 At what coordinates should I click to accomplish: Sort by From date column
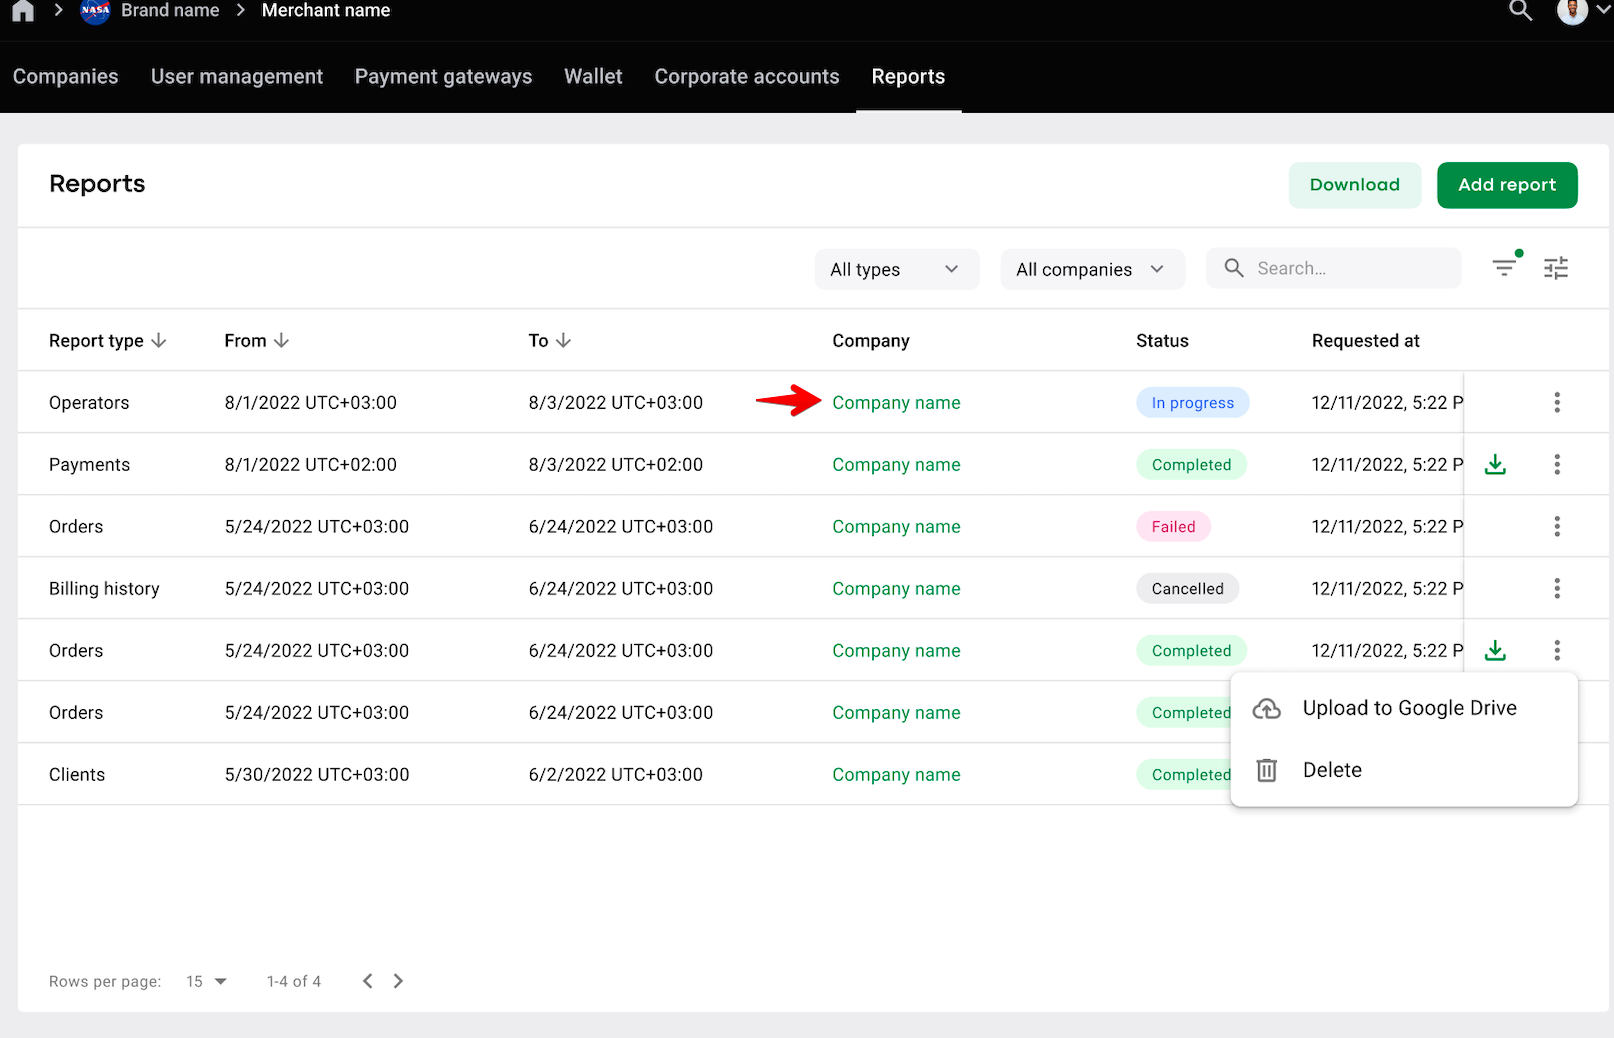(x=256, y=341)
